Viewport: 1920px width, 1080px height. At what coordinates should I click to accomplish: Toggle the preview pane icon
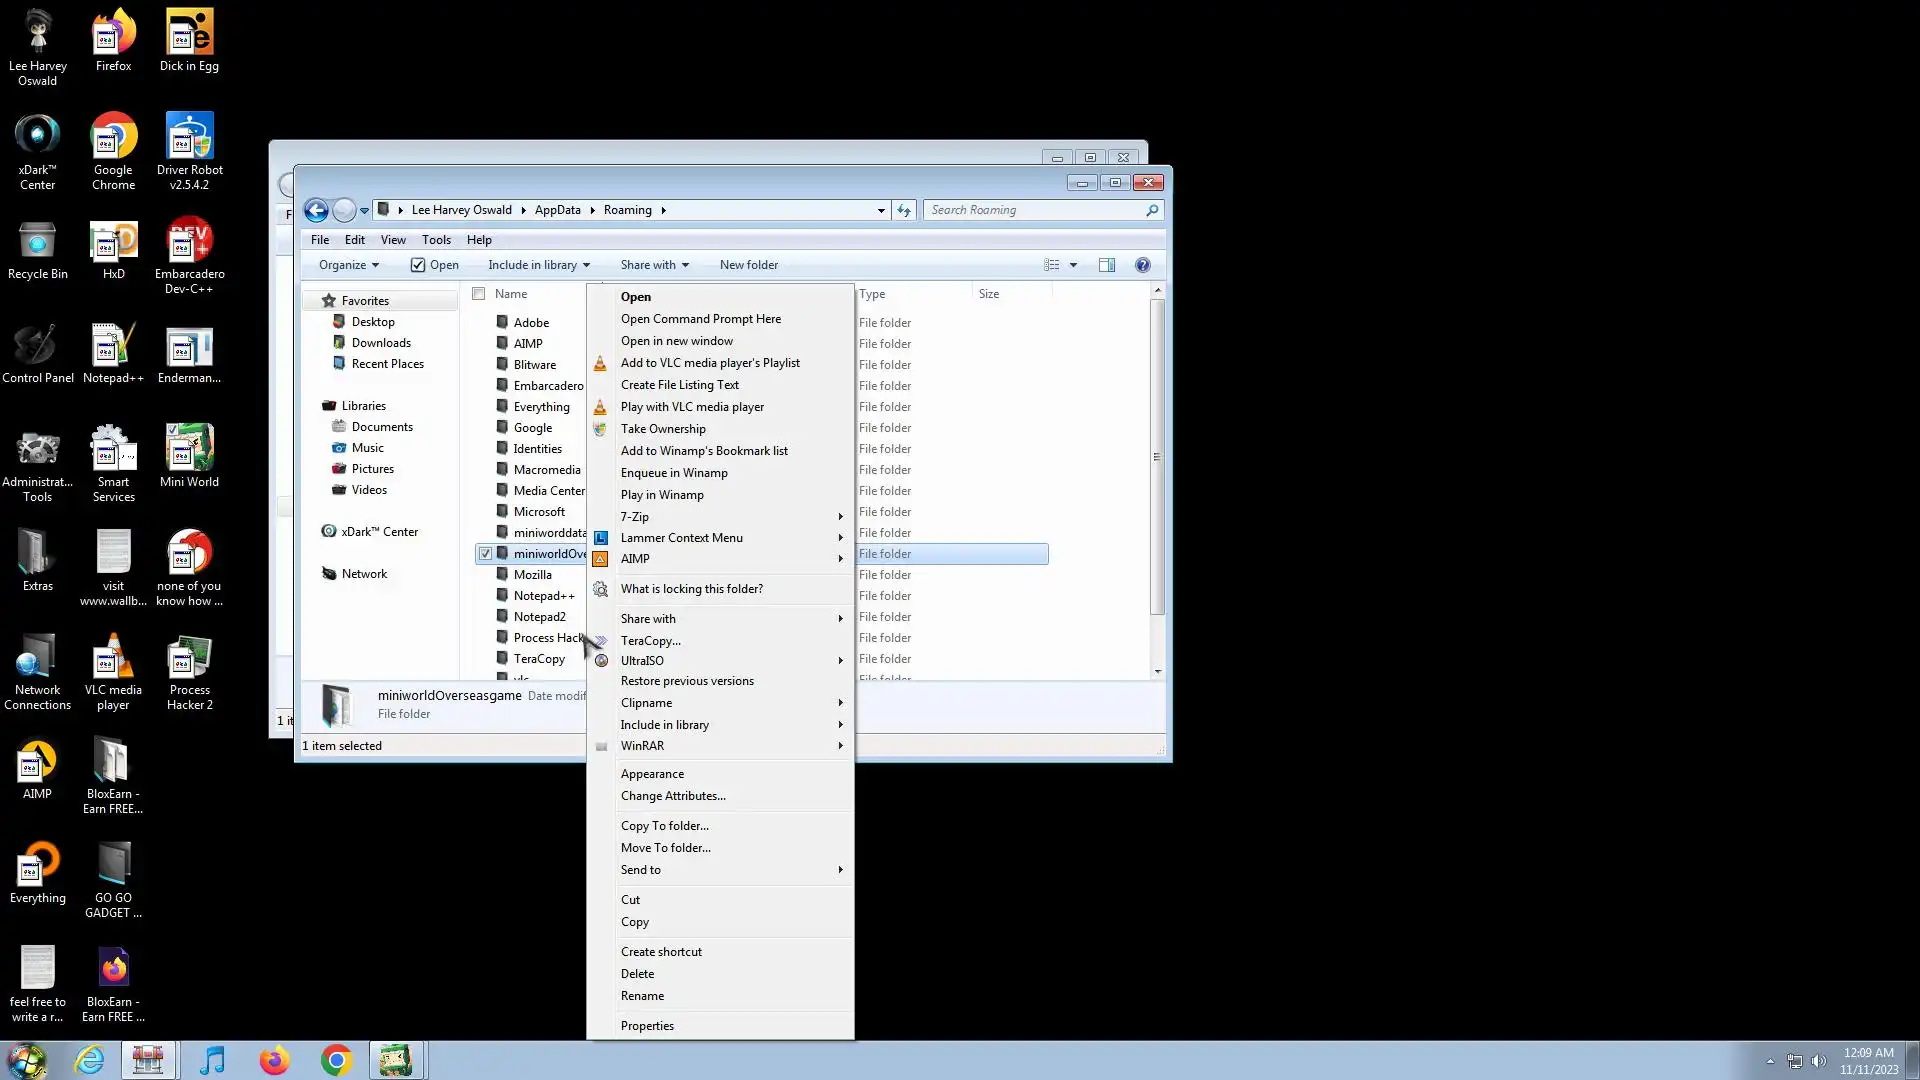pos(1107,265)
